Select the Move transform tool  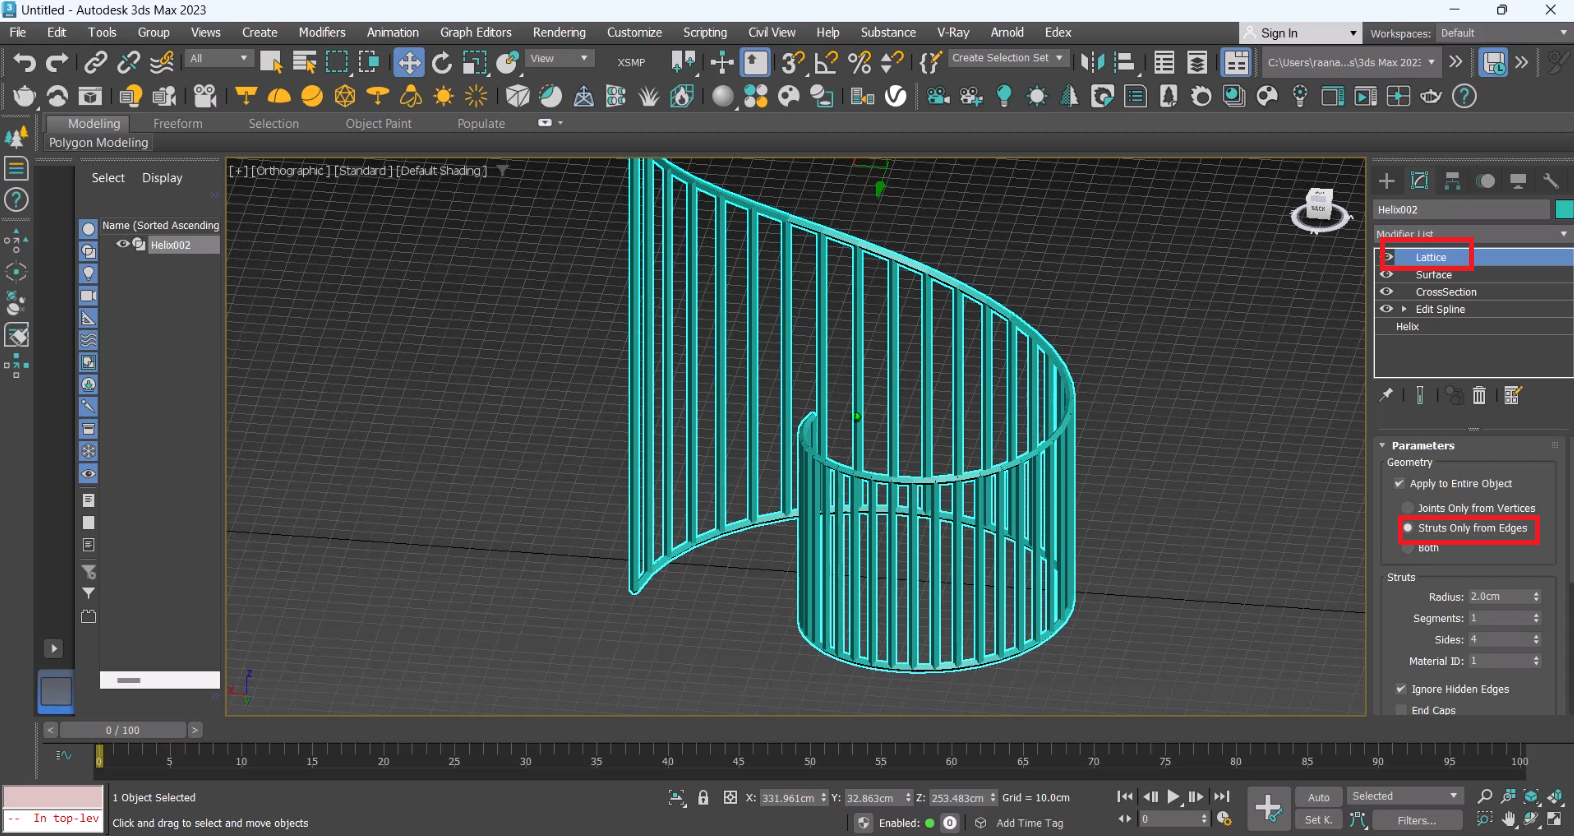[x=408, y=62]
